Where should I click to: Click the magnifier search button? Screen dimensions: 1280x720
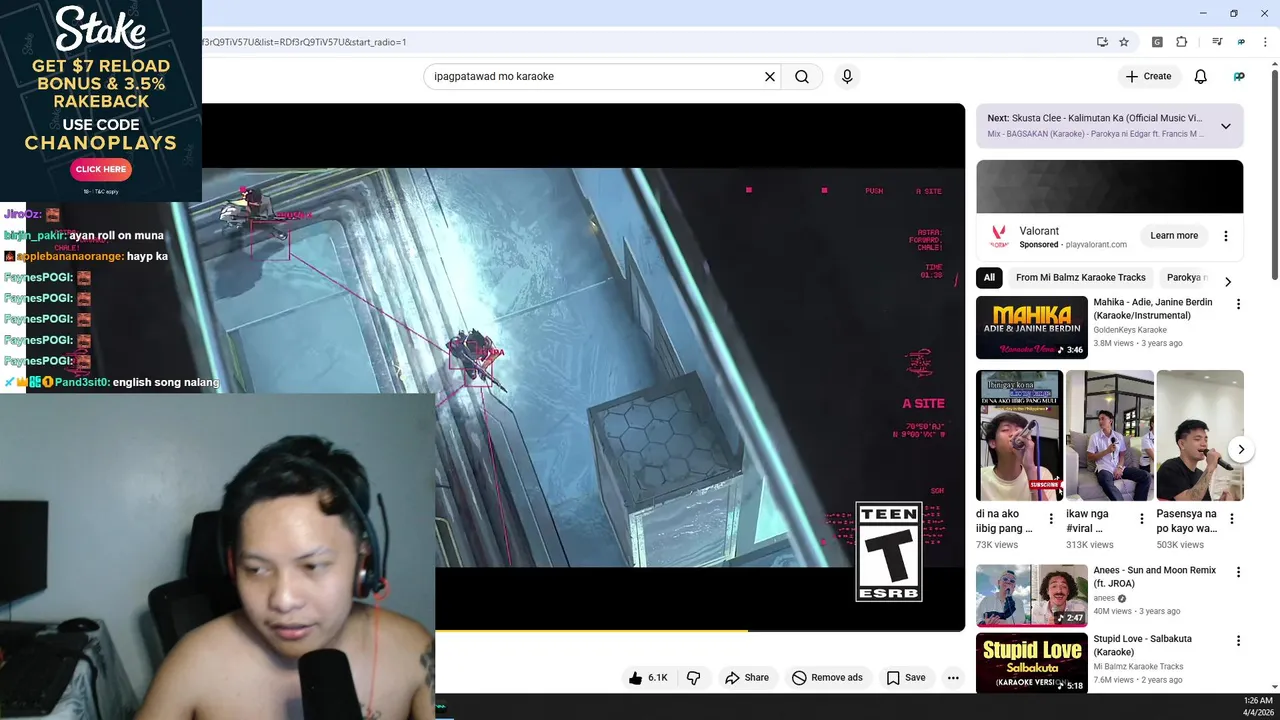click(802, 76)
